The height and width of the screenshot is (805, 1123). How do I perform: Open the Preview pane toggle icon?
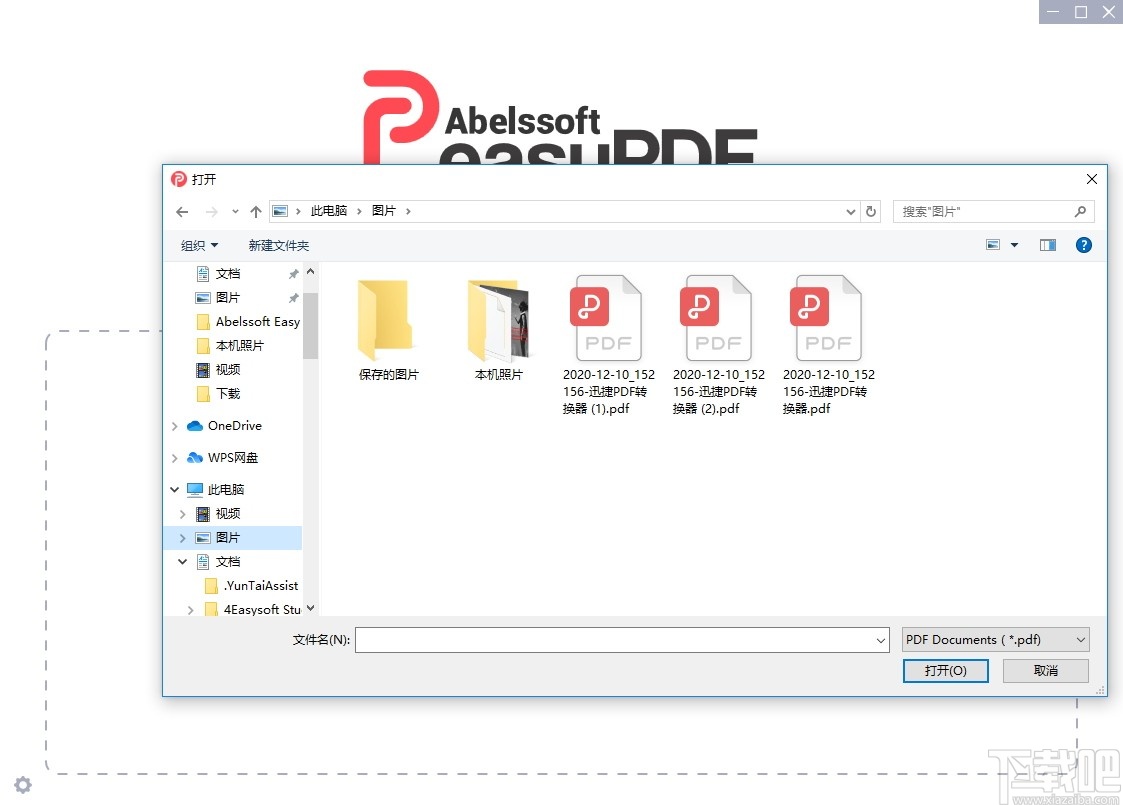[x=1047, y=244]
